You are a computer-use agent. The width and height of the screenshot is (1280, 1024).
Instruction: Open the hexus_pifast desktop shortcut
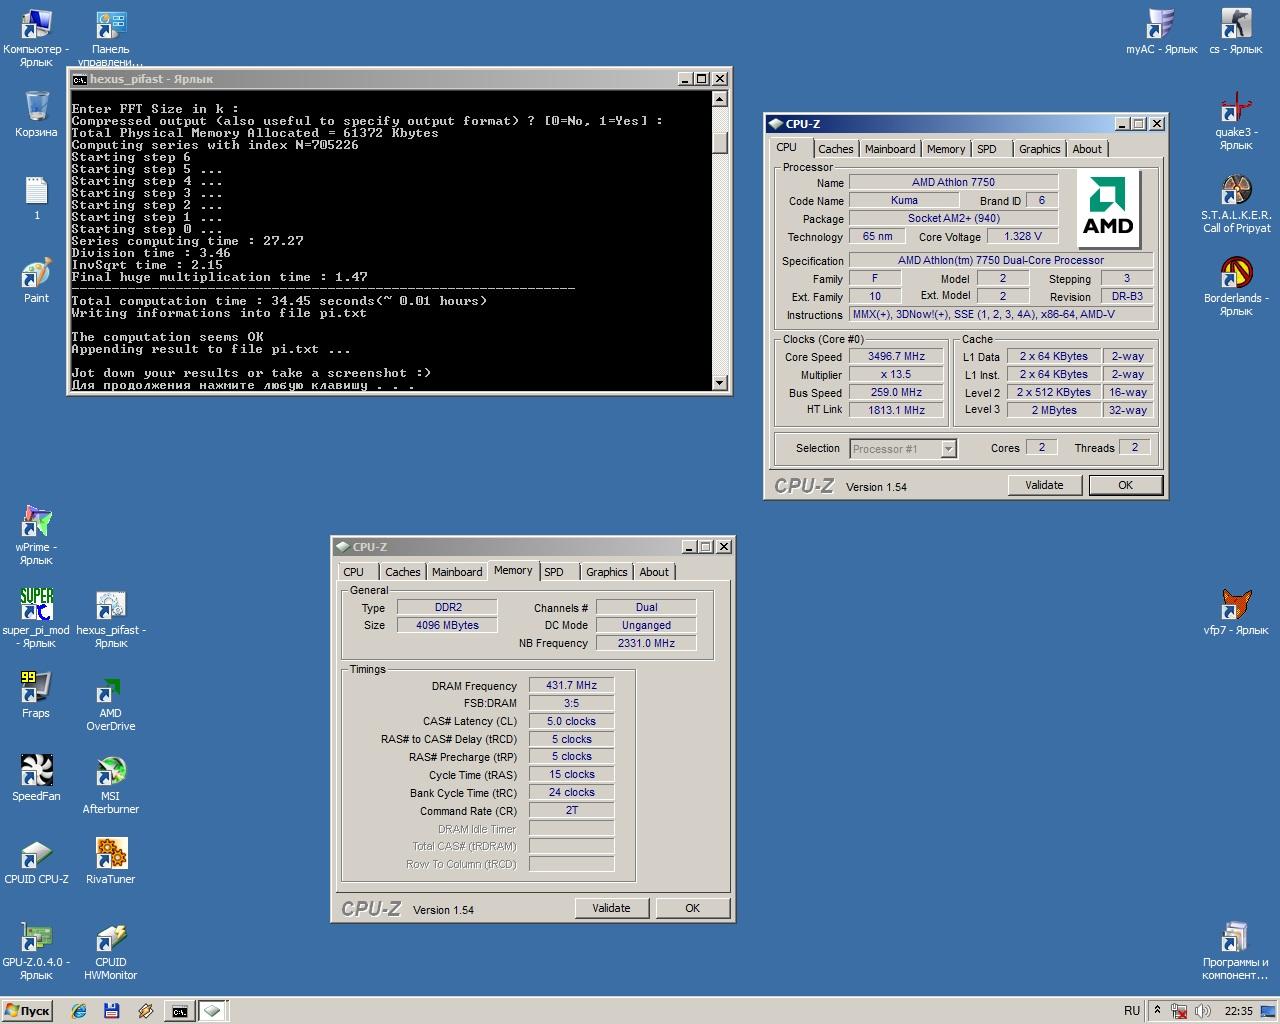pos(111,619)
